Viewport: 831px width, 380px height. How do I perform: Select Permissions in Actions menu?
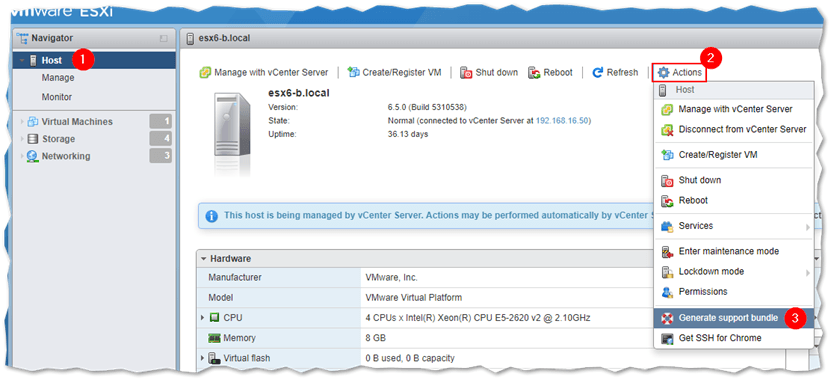[733, 291]
